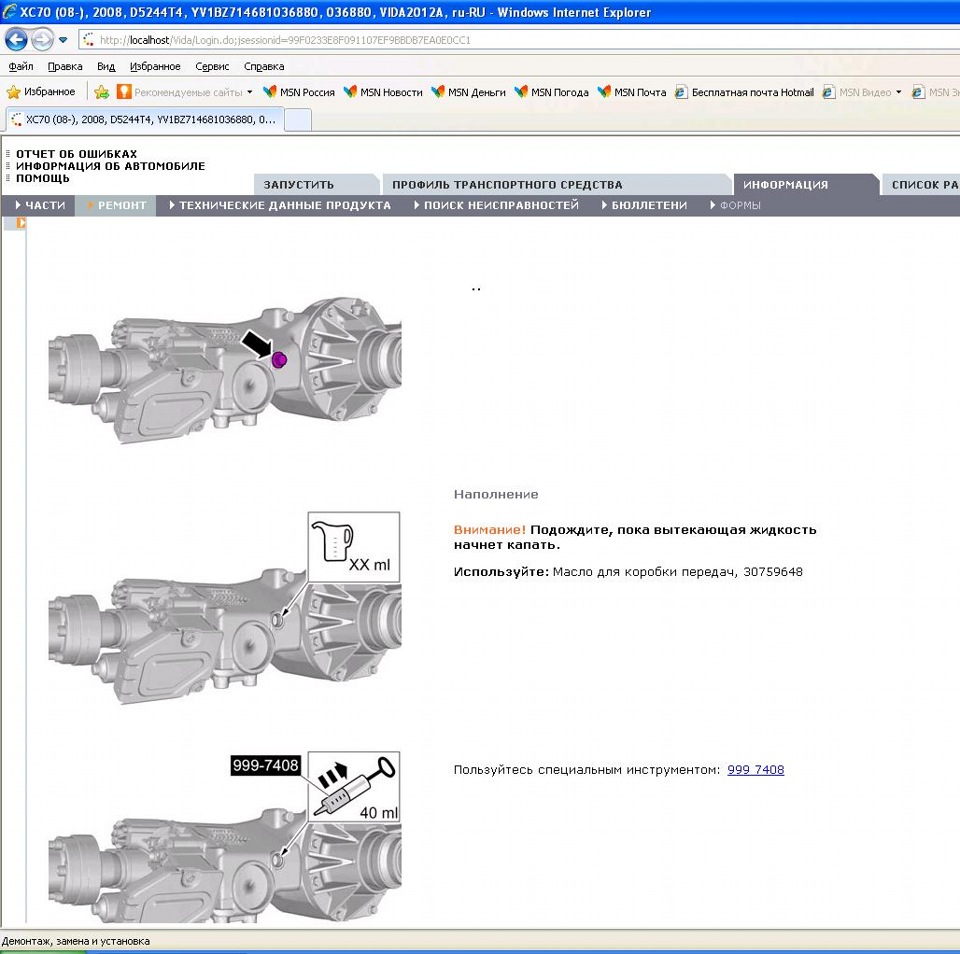Click the Отчет об ошибках link
This screenshot has height=954, width=960.
pyautogui.click(x=77, y=154)
